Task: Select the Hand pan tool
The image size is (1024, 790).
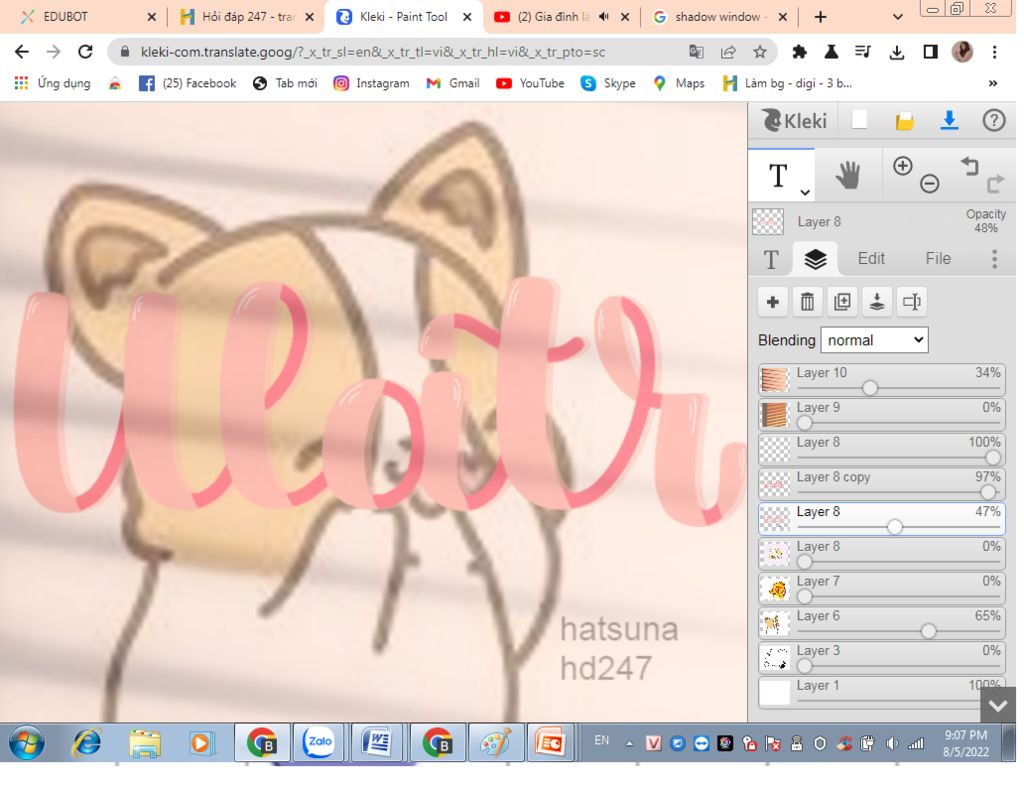Action: click(848, 175)
